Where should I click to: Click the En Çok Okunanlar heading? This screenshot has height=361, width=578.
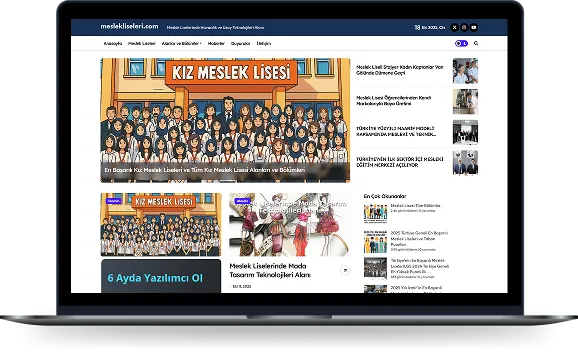[x=385, y=196]
